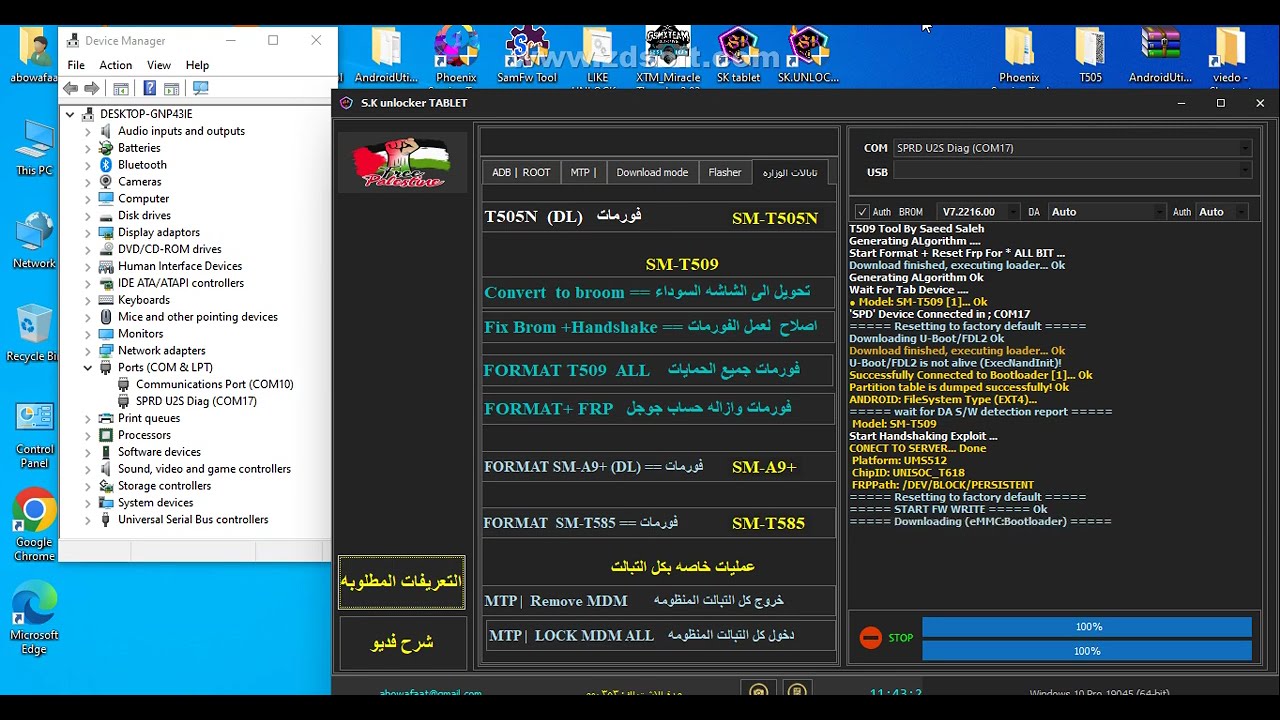The height and width of the screenshot is (720, 1280).
Task: Toggle the Auth BROM checkbox
Action: coord(862,212)
